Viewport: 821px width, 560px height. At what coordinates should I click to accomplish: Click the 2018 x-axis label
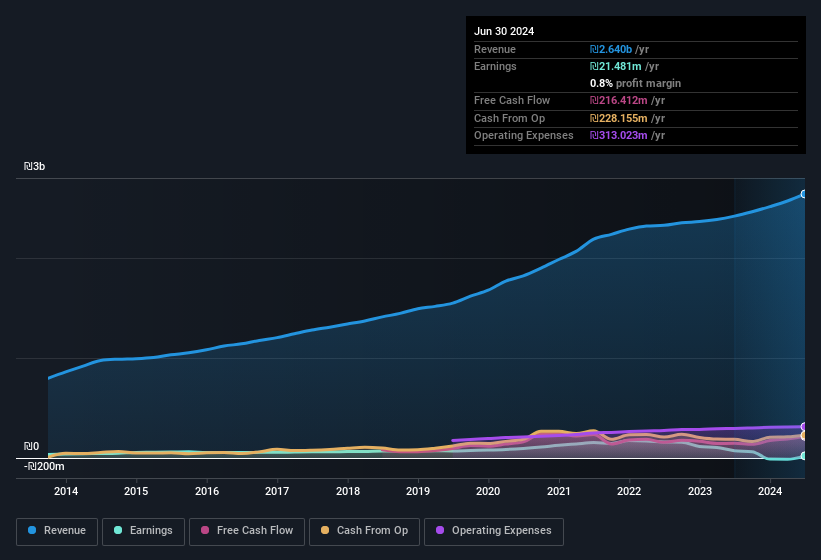(x=348, y=491)
